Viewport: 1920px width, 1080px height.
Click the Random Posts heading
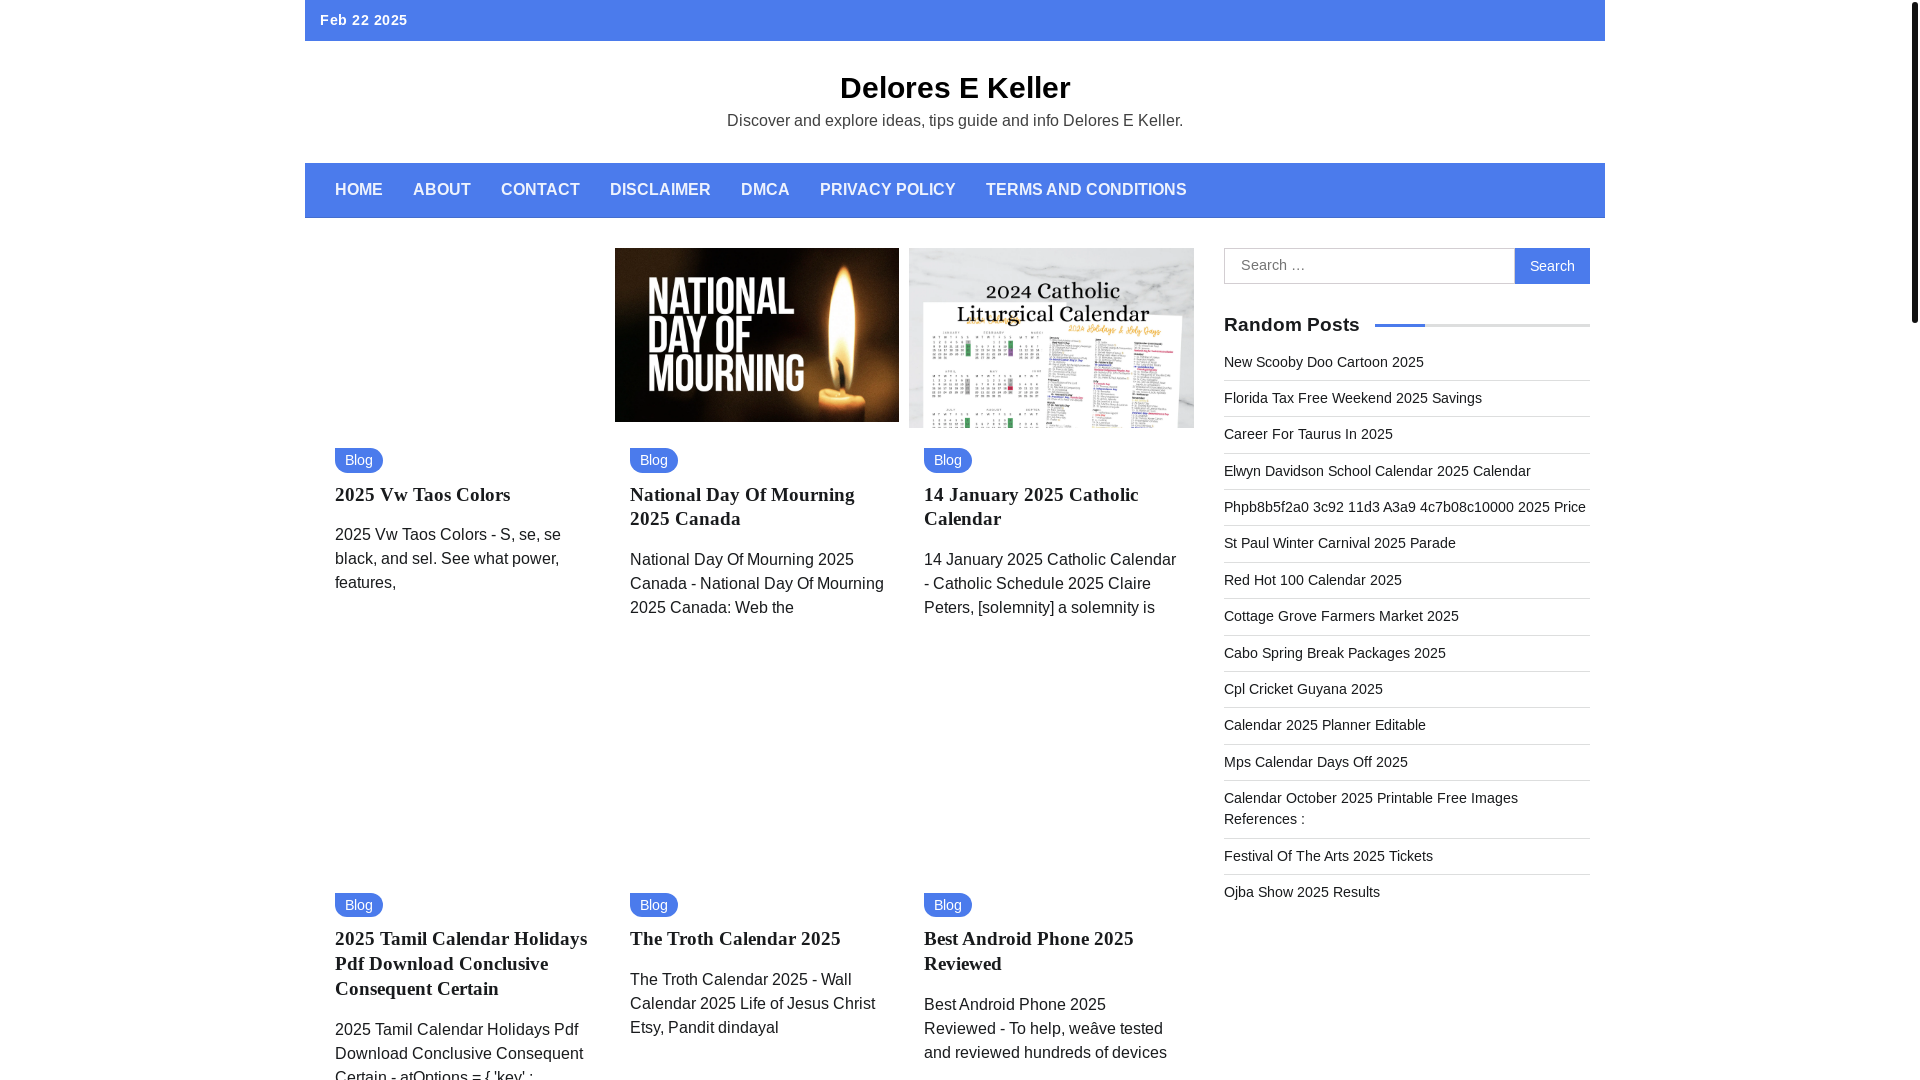[x=1291, y=325]
